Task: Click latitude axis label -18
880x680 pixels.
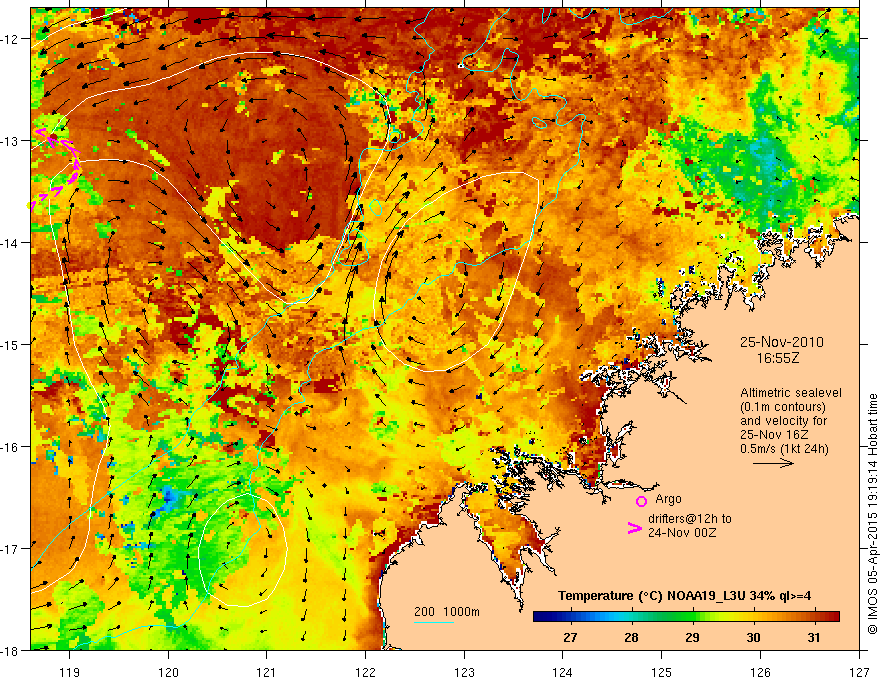Action: 11,650
